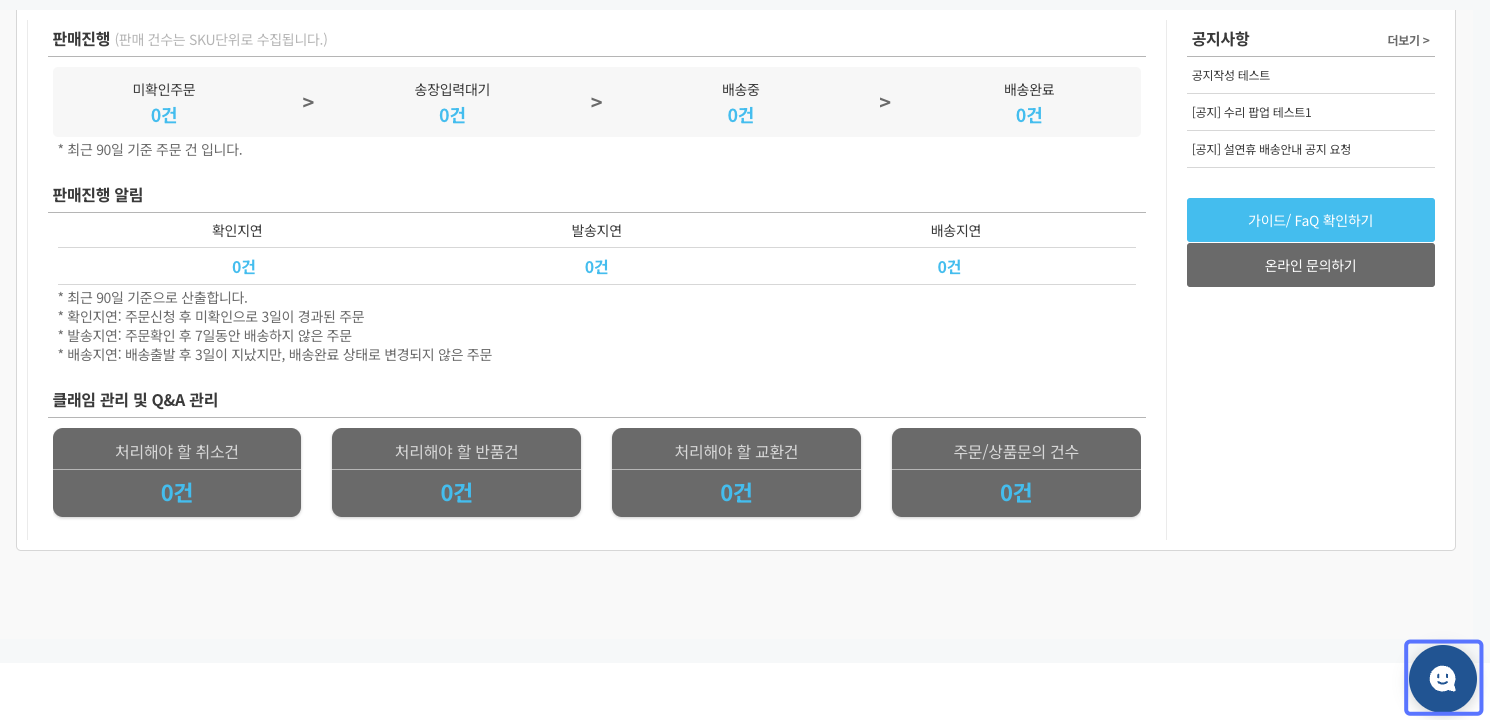Click note about 확인지연 3일 경과 주문
The height and width of the screenshot is (720, 1490).
click(x=211, y=316)
